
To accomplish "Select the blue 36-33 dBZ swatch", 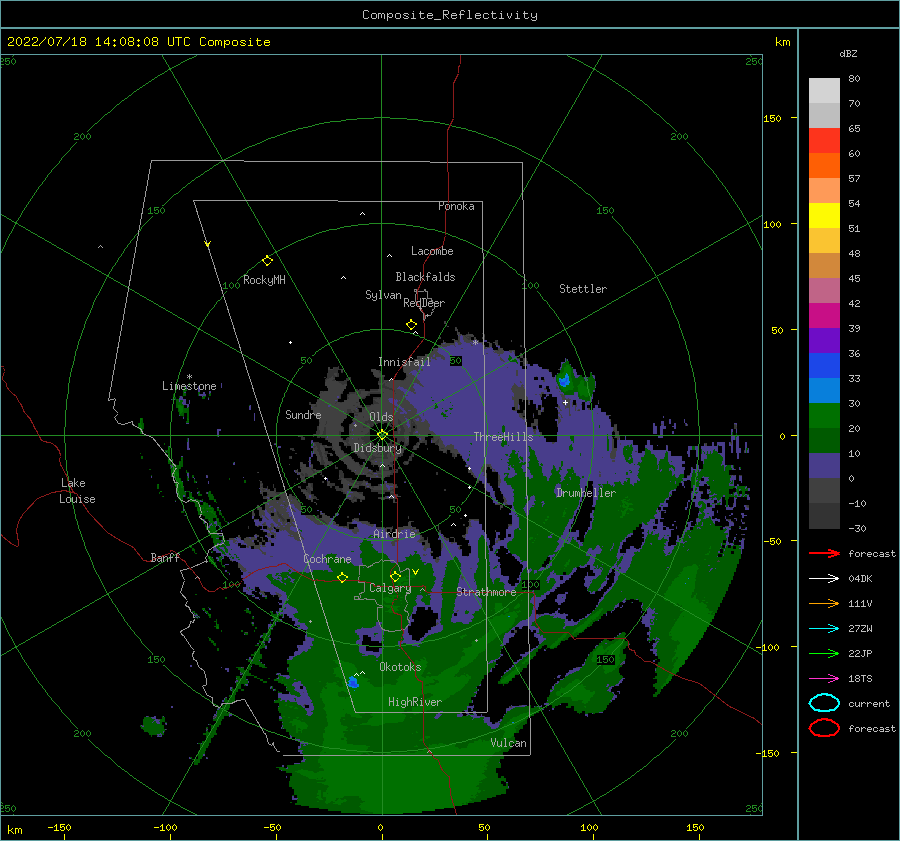I will point(824,365).
